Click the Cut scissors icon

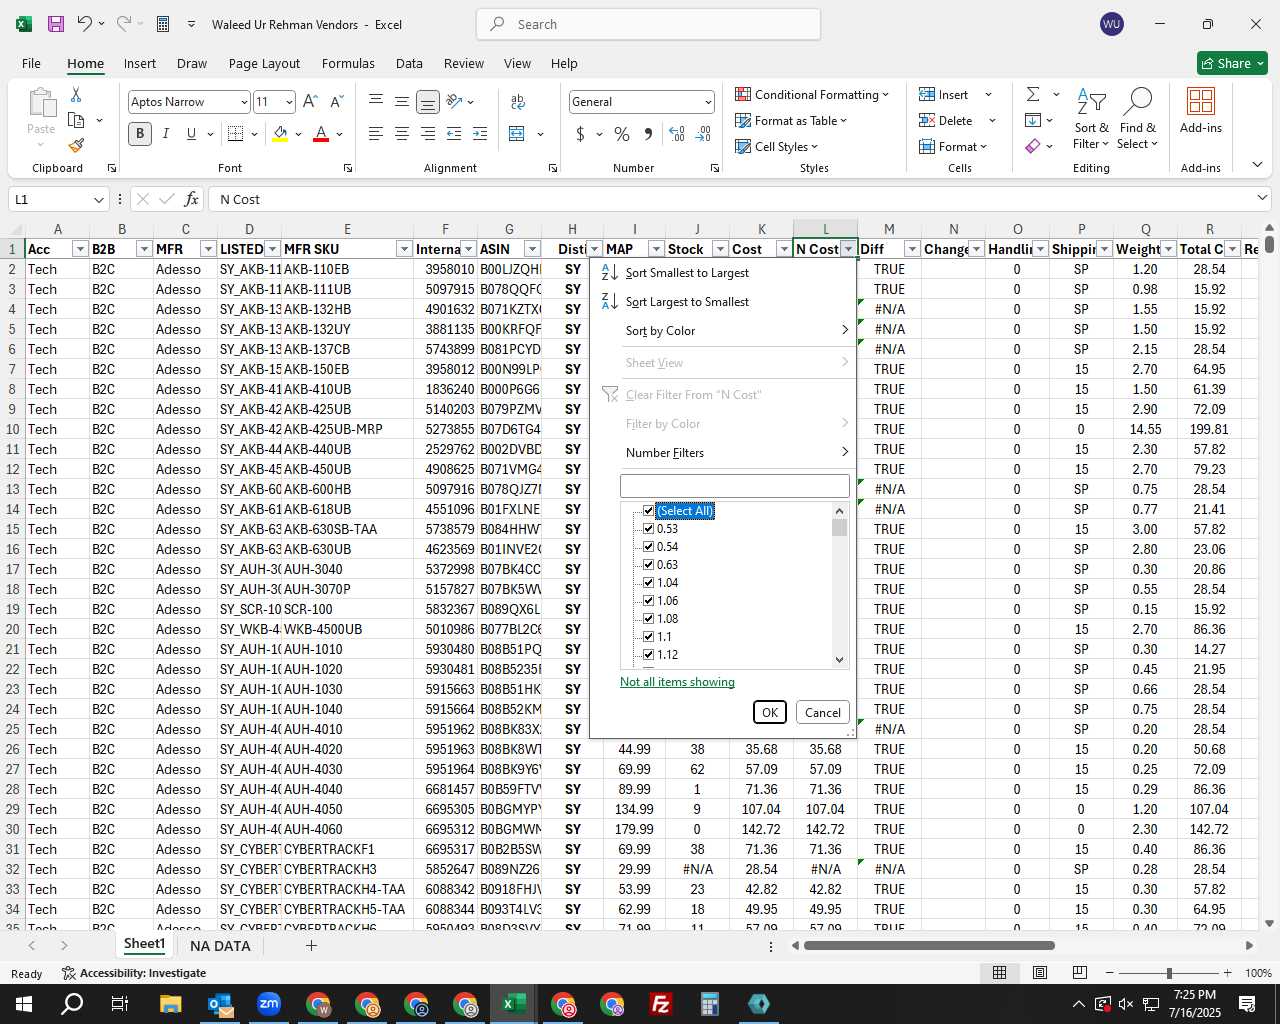pyautogui.click(x=76, y=94)
